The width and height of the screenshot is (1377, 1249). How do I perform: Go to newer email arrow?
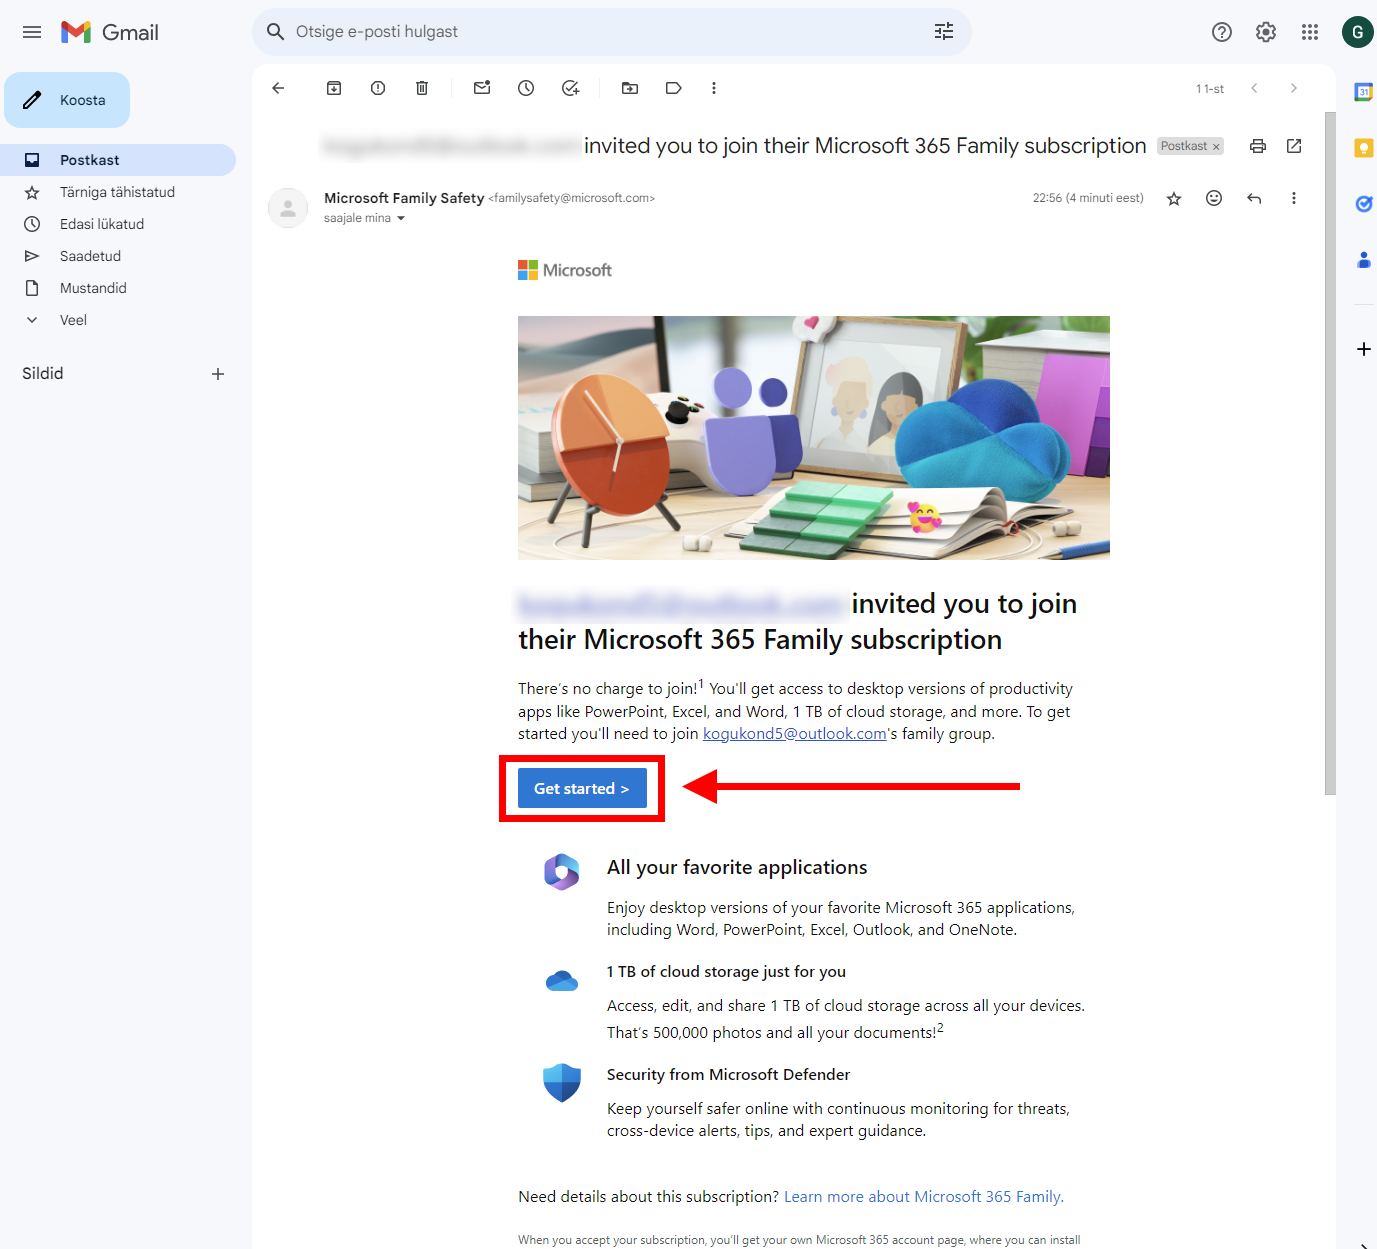click(x=1254, y=88)
